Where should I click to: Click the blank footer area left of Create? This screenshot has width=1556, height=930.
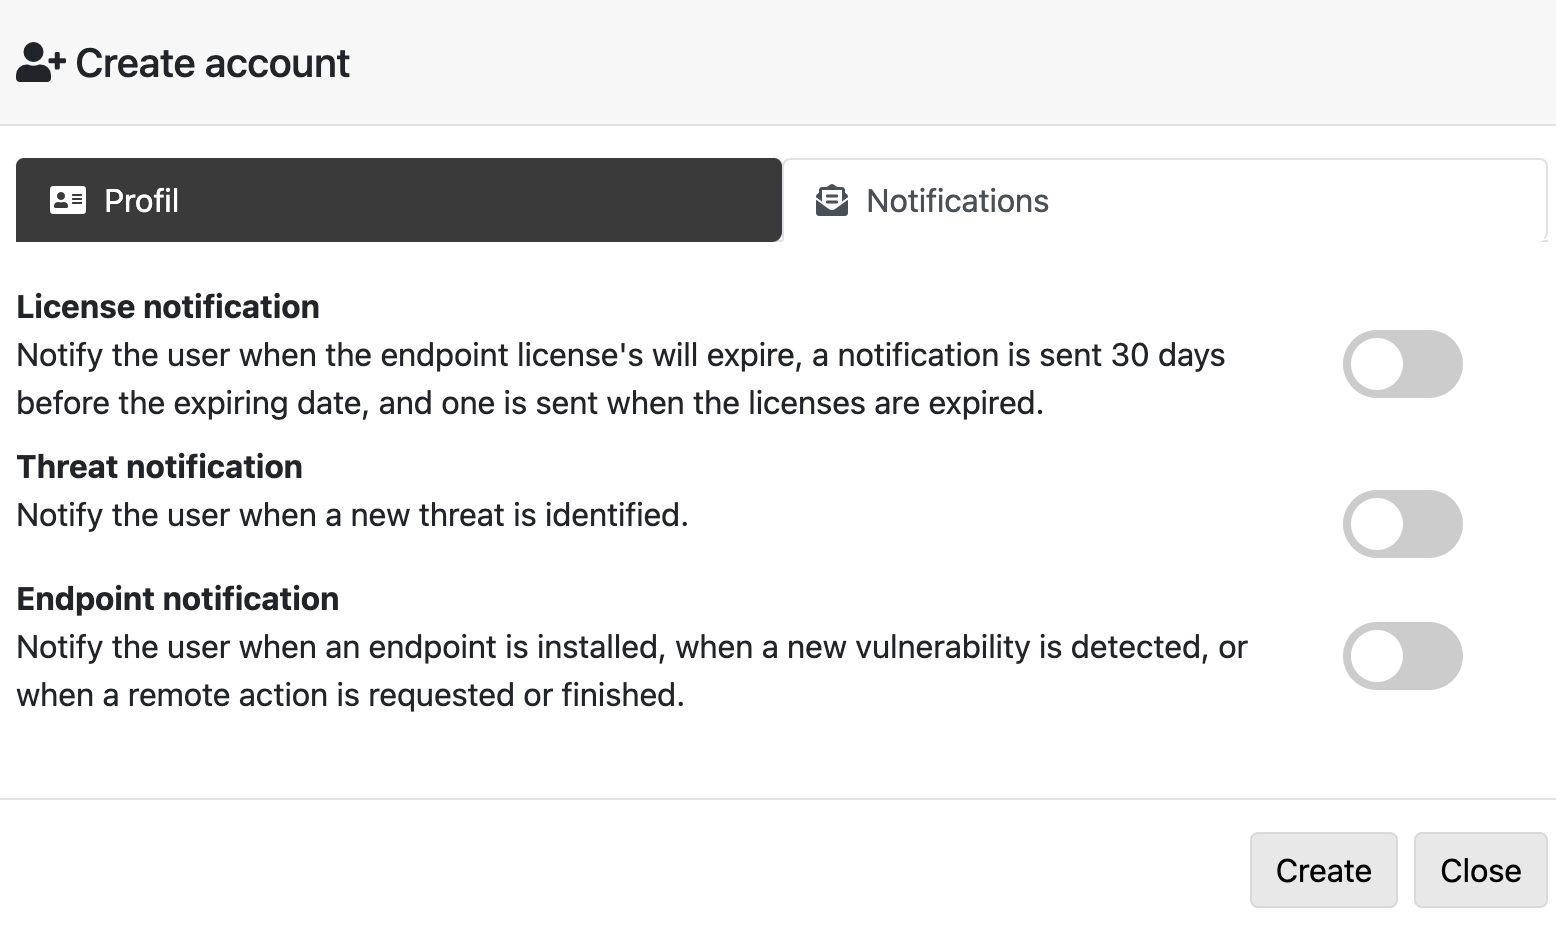pos(620,866)
